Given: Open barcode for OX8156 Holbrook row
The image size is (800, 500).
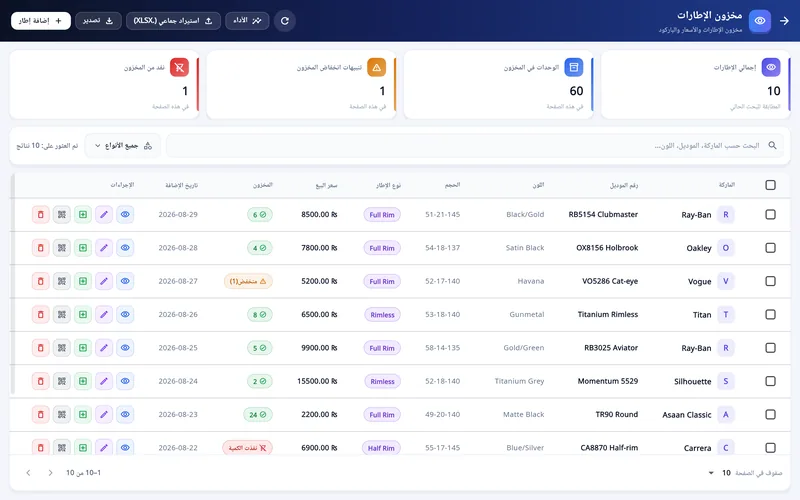Looking at the screenshot, I should (x=62, y=248).
